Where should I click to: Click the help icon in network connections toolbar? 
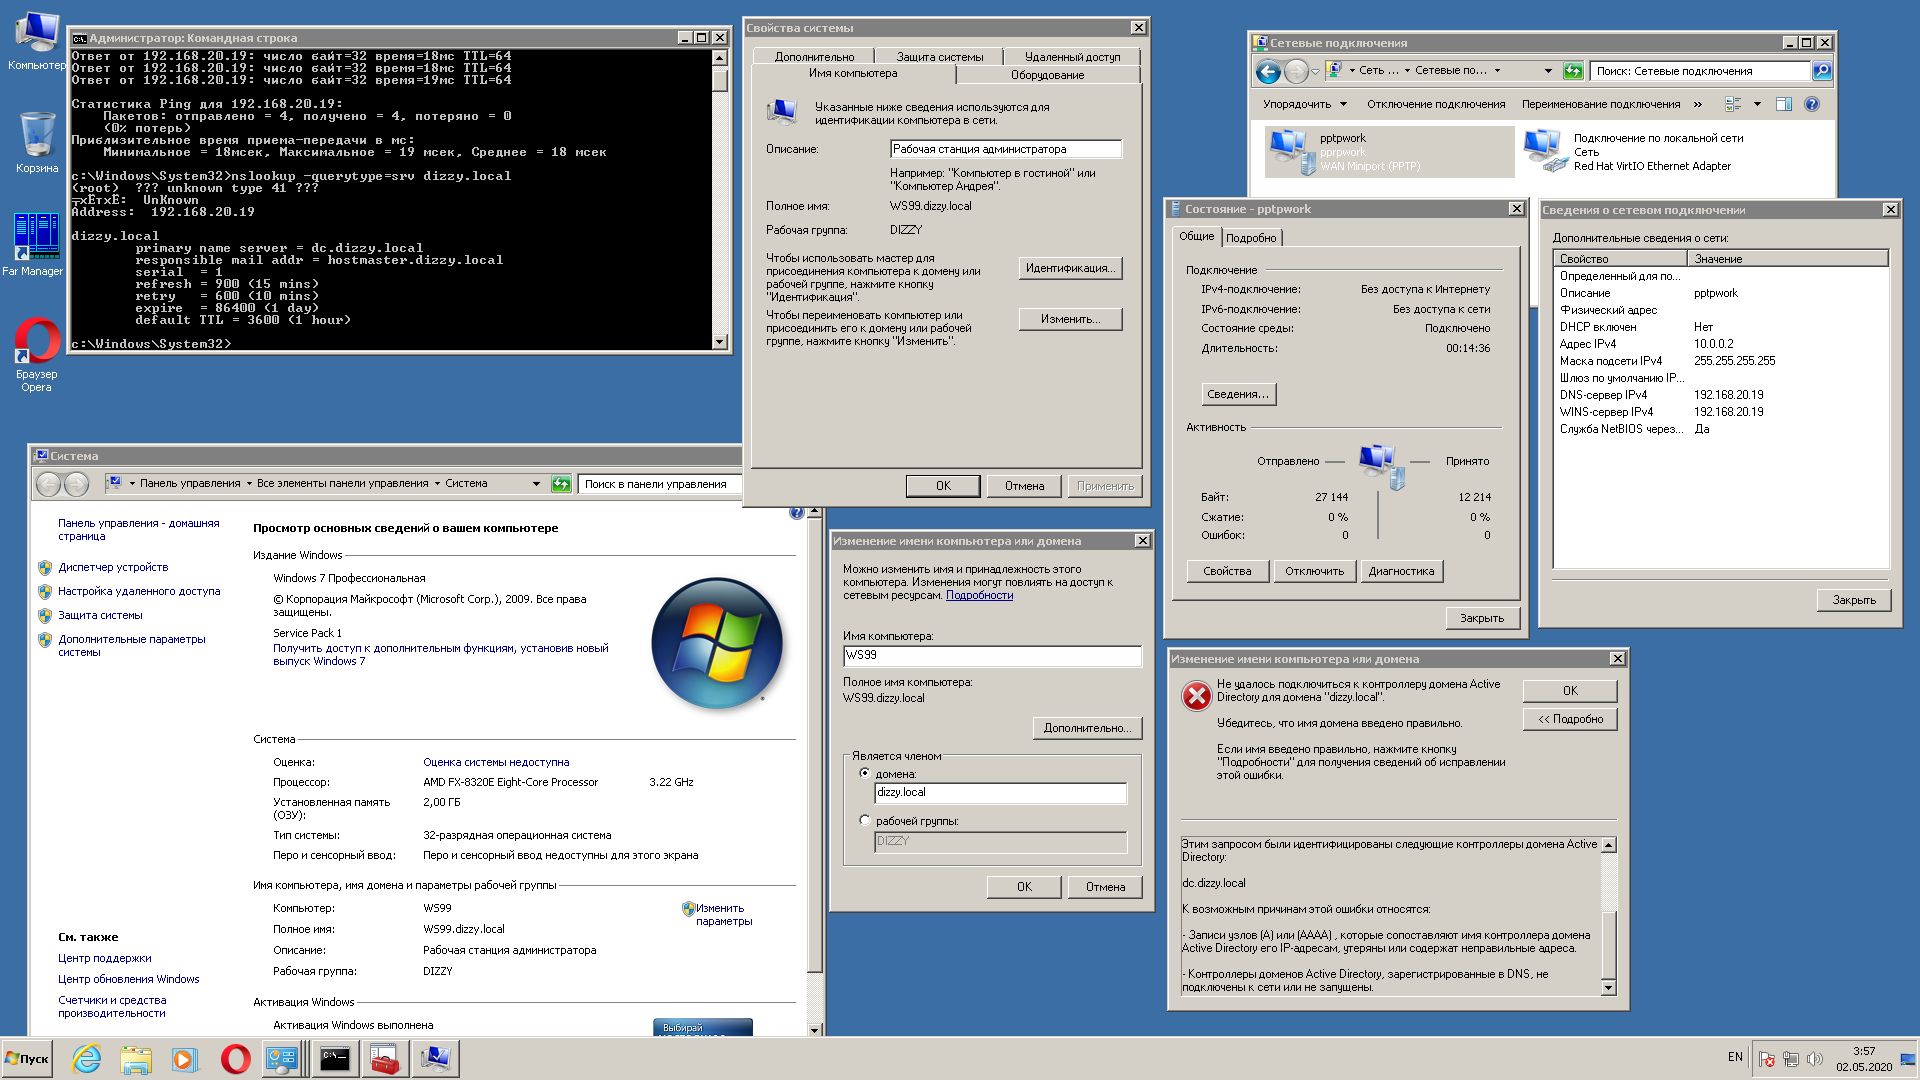point(1811,104)
